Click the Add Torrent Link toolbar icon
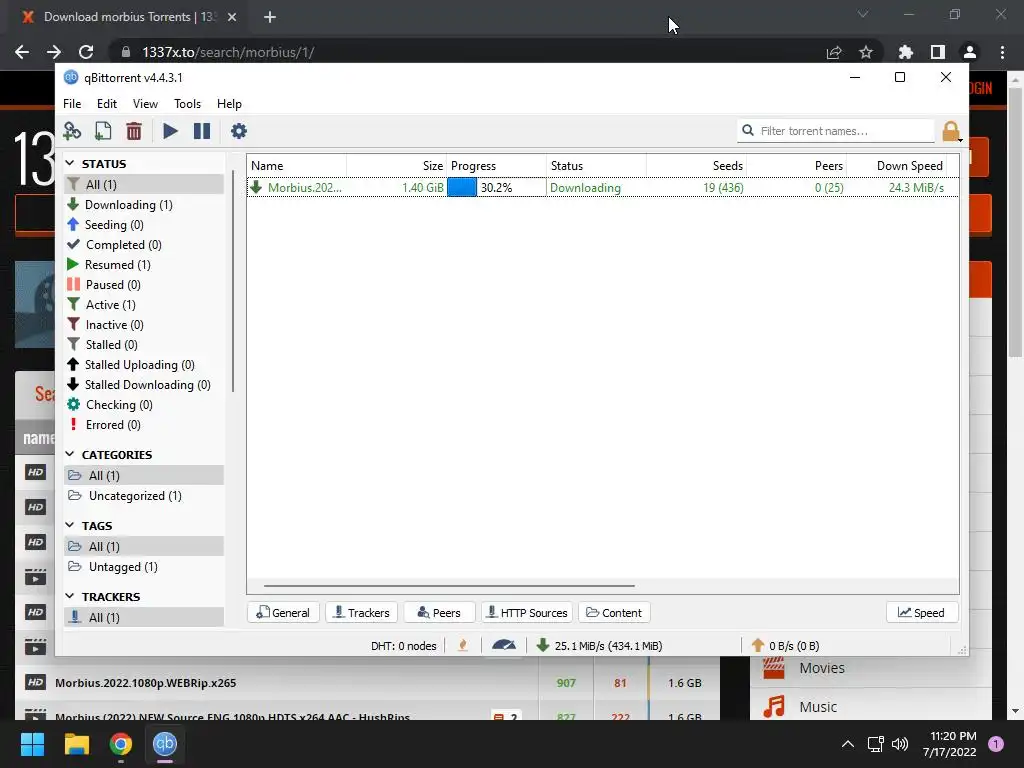 point(72,131)
